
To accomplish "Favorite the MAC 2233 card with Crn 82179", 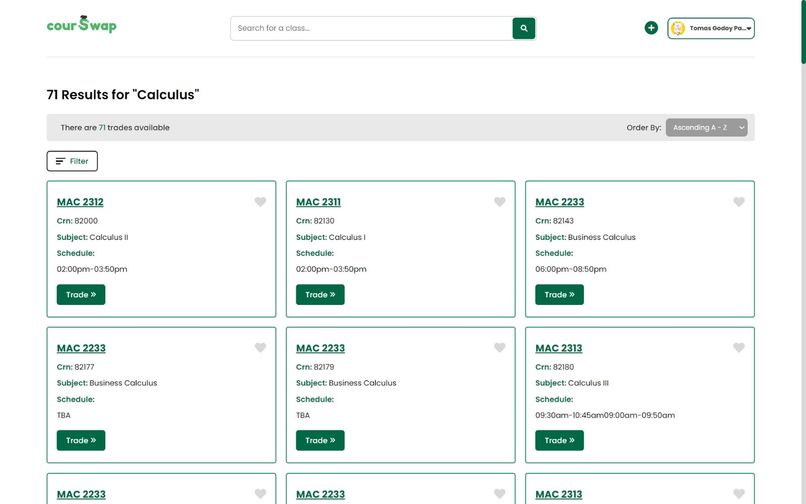I will 500,348.
